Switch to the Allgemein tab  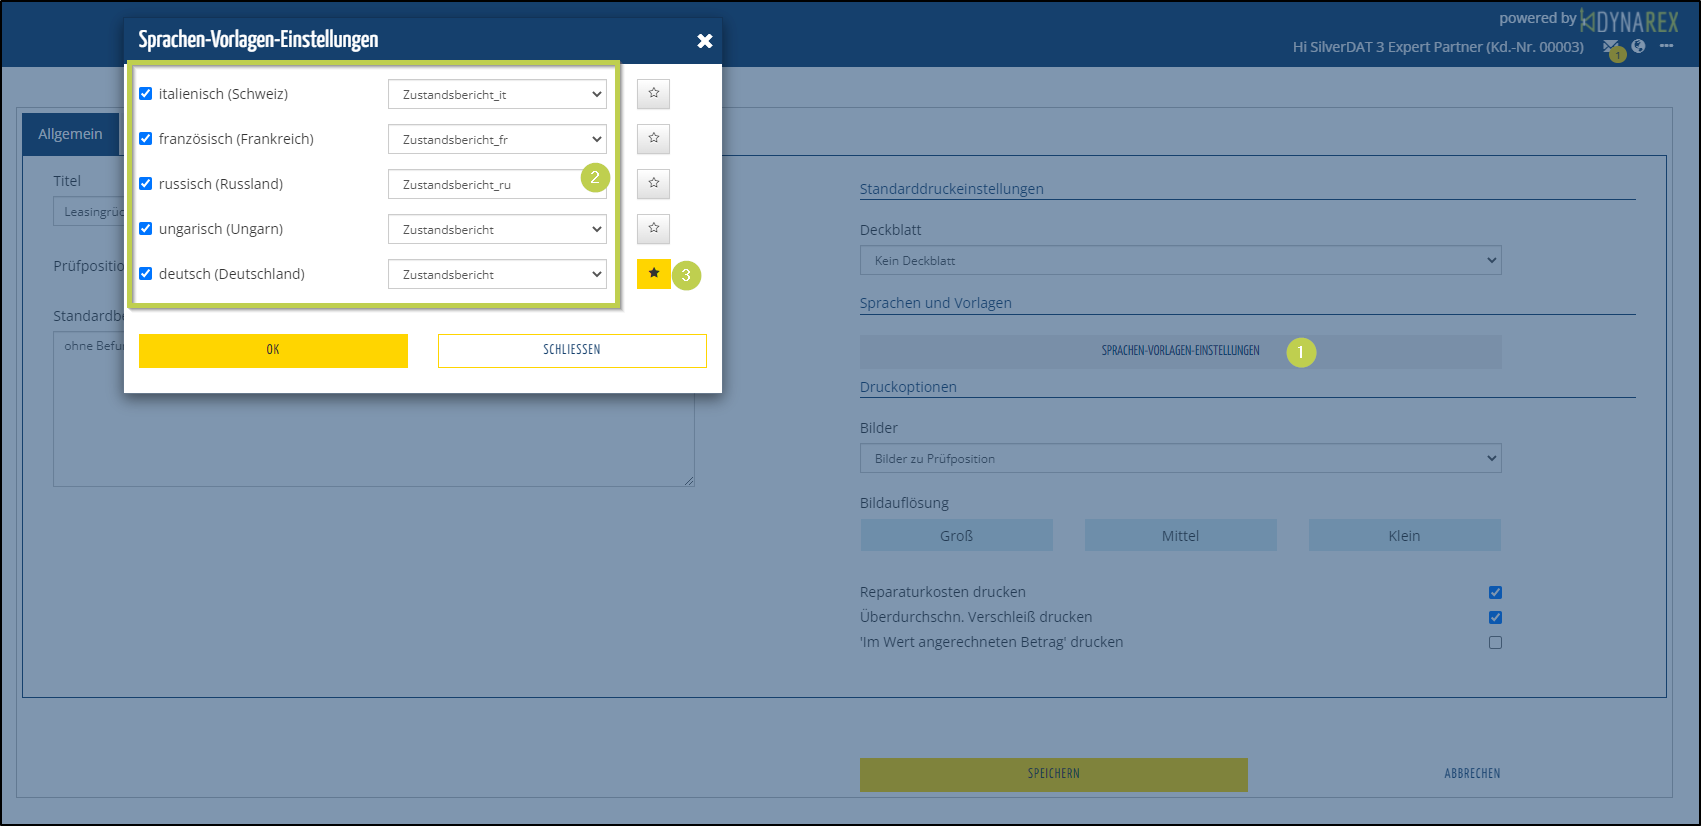[70, 134]
